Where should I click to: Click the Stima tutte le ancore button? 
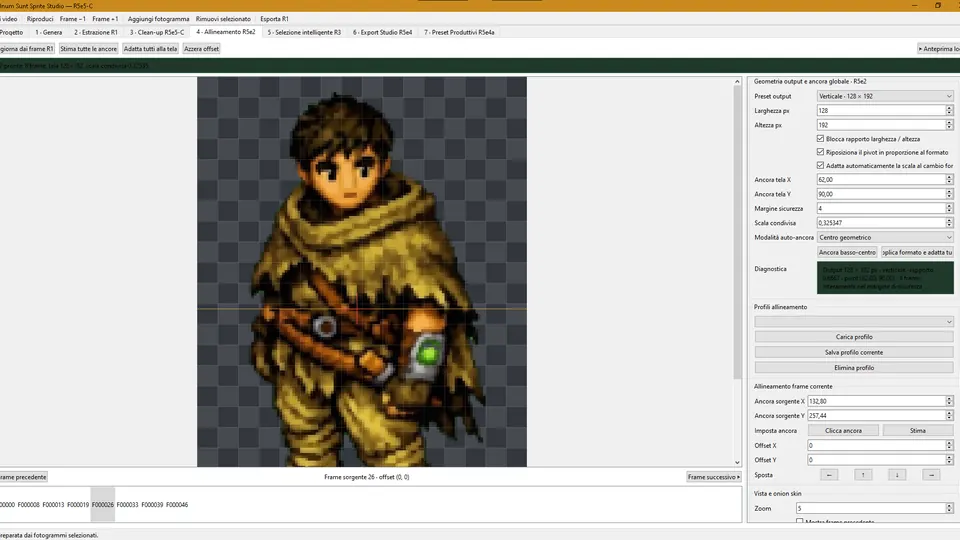pos(88,48)
